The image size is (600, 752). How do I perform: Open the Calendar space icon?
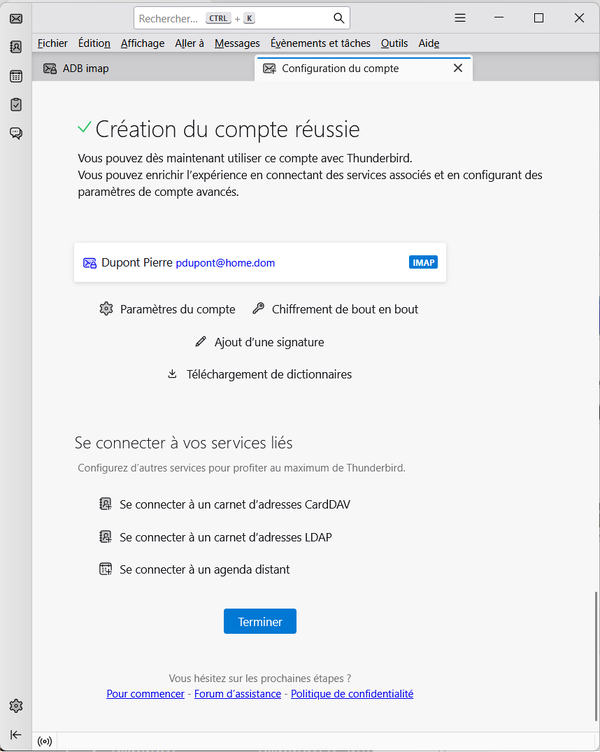16,76
